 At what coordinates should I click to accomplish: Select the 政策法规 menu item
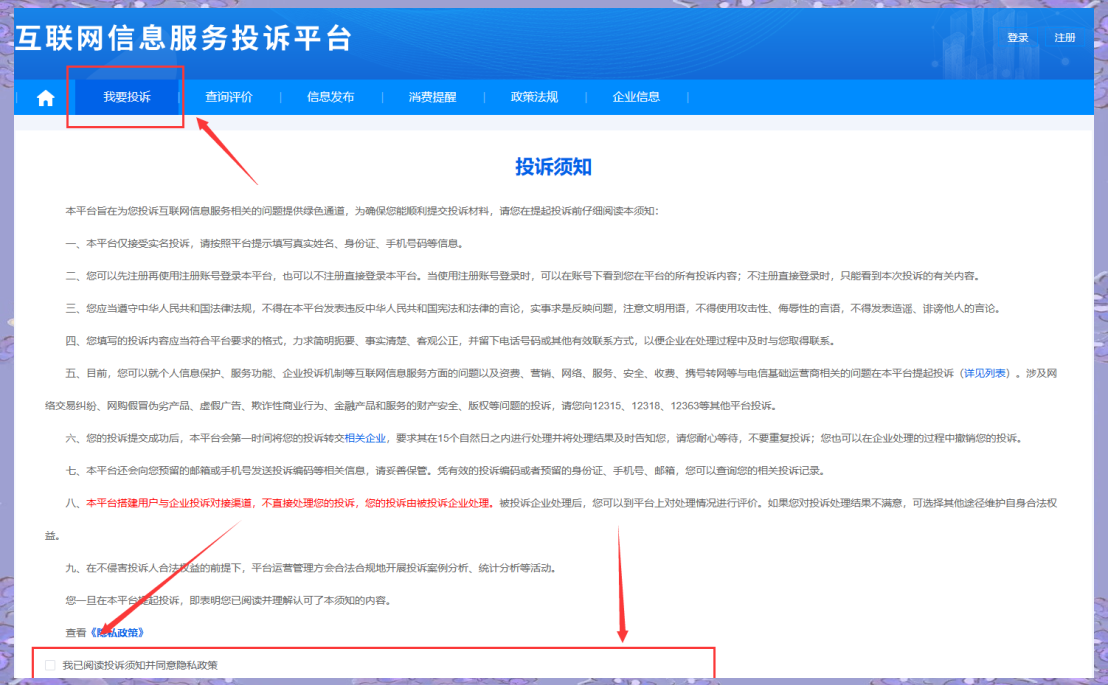pos(534,97)
